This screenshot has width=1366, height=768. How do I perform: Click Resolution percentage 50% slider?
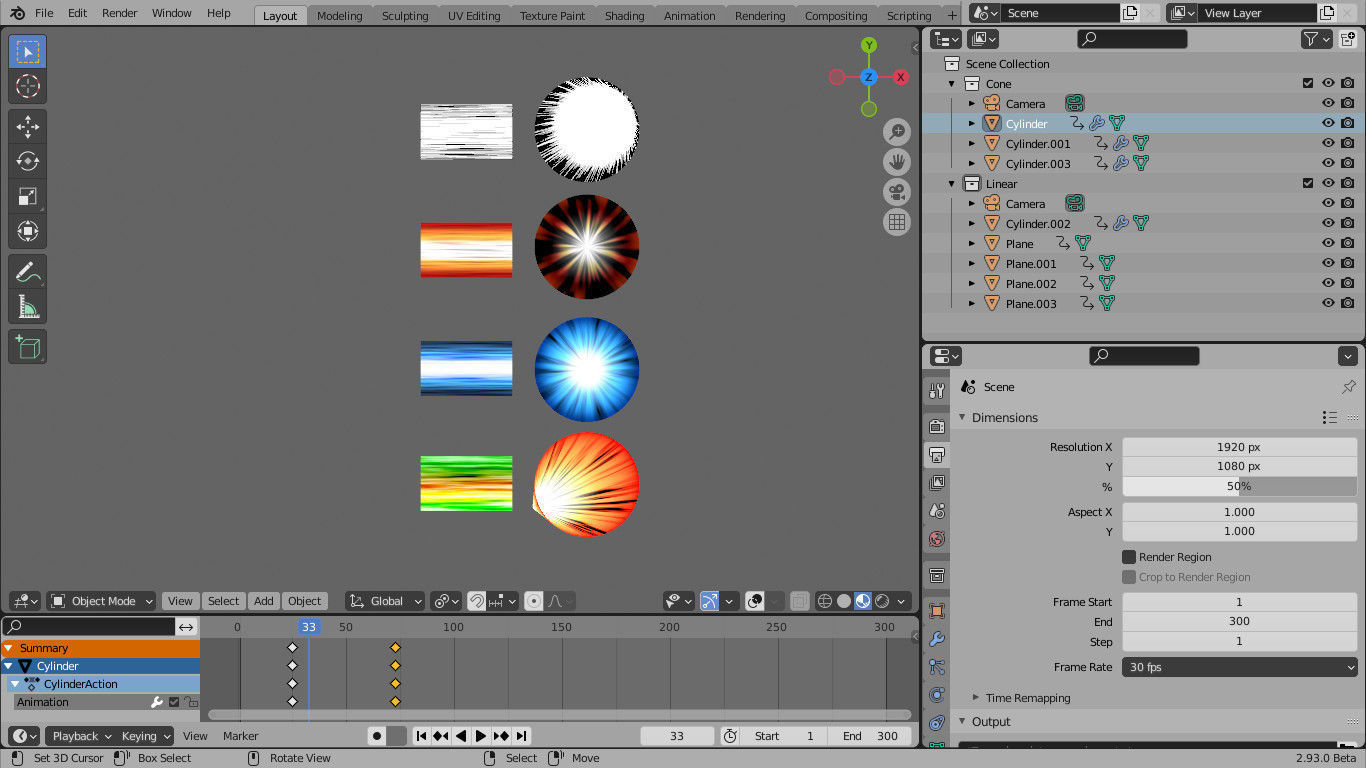point(1239,486)
